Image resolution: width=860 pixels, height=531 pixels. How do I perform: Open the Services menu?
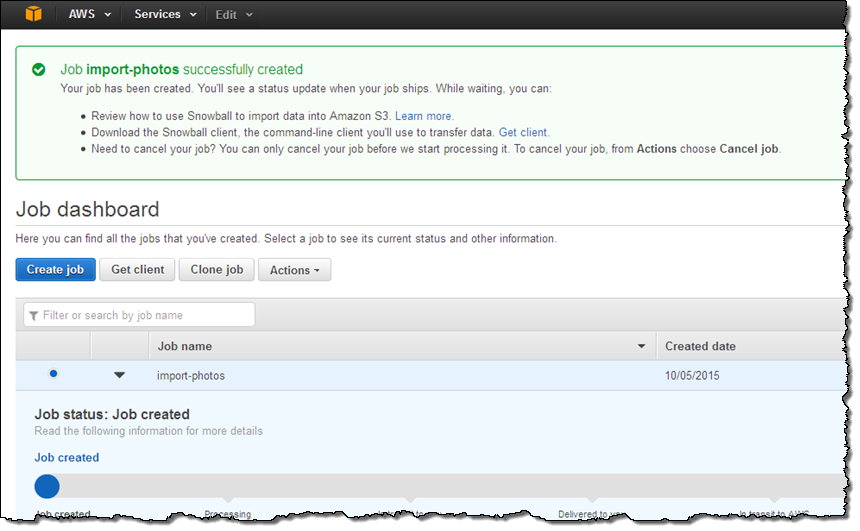(165, 14)
